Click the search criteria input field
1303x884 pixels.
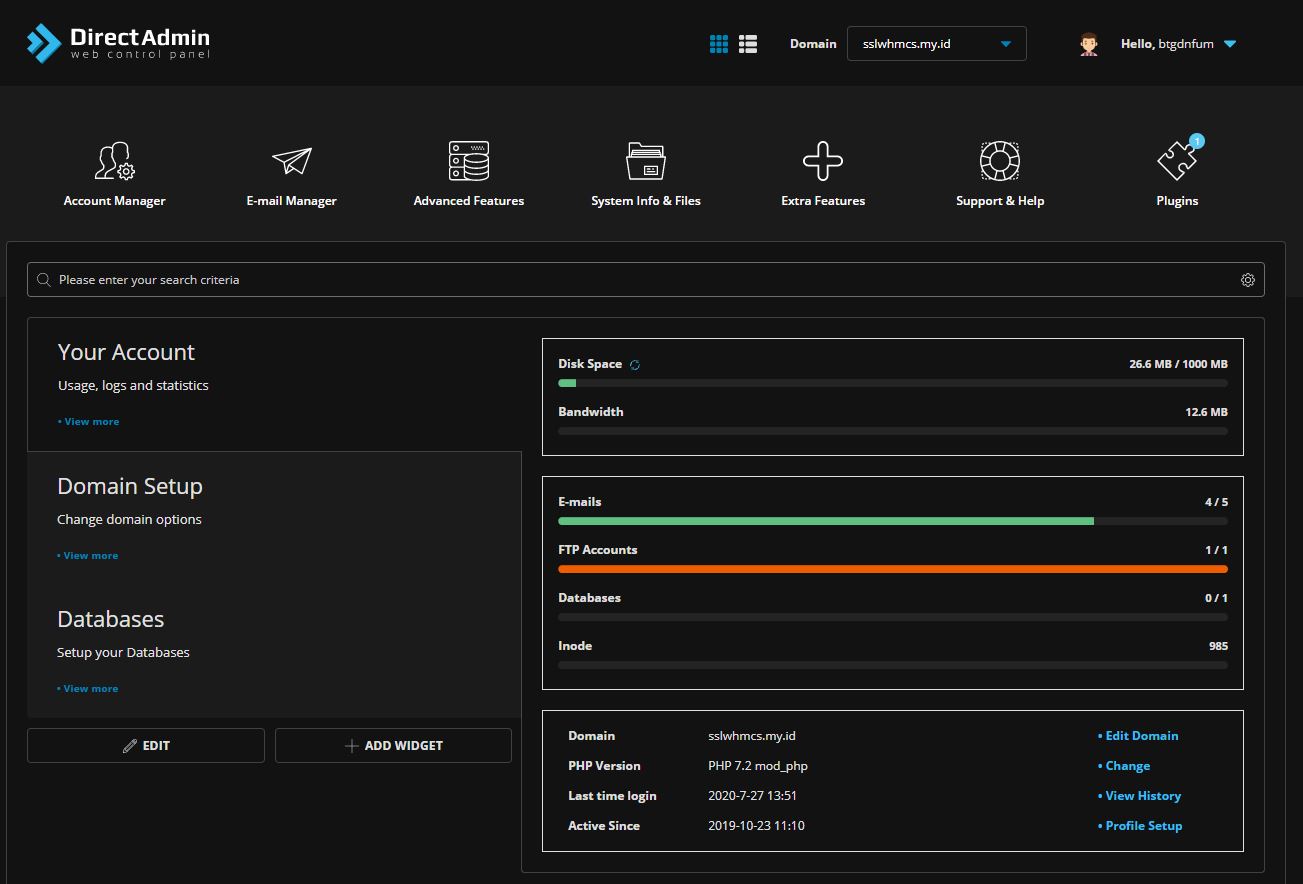[646, 280]
